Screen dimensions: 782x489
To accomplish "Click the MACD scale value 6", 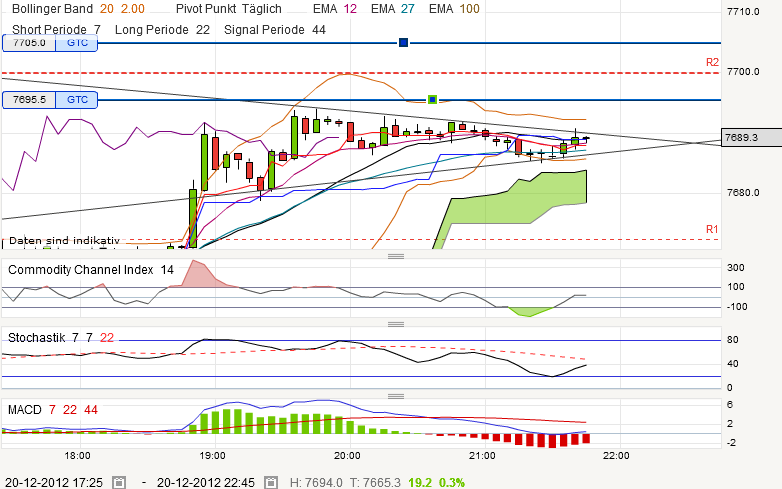I will click(730, 405).
